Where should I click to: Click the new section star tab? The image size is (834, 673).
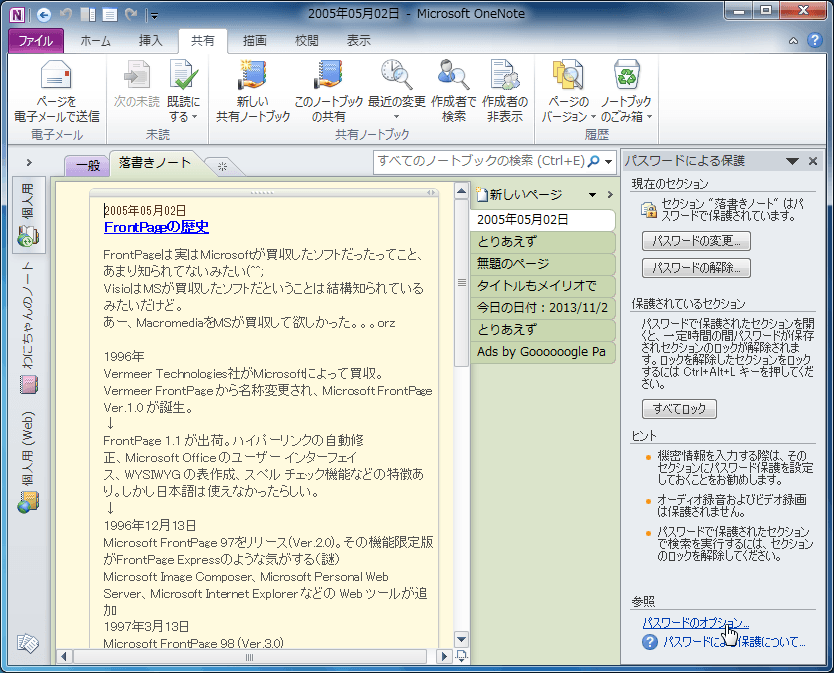click(222, 167)
